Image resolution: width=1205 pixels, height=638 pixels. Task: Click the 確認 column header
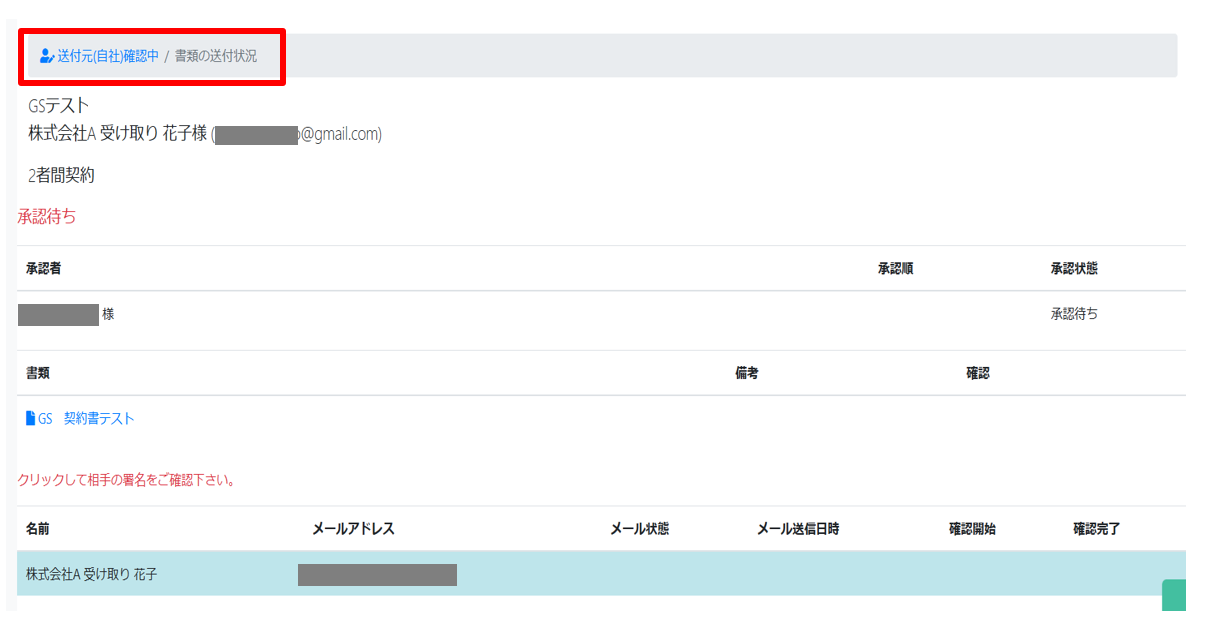(977, 373)
